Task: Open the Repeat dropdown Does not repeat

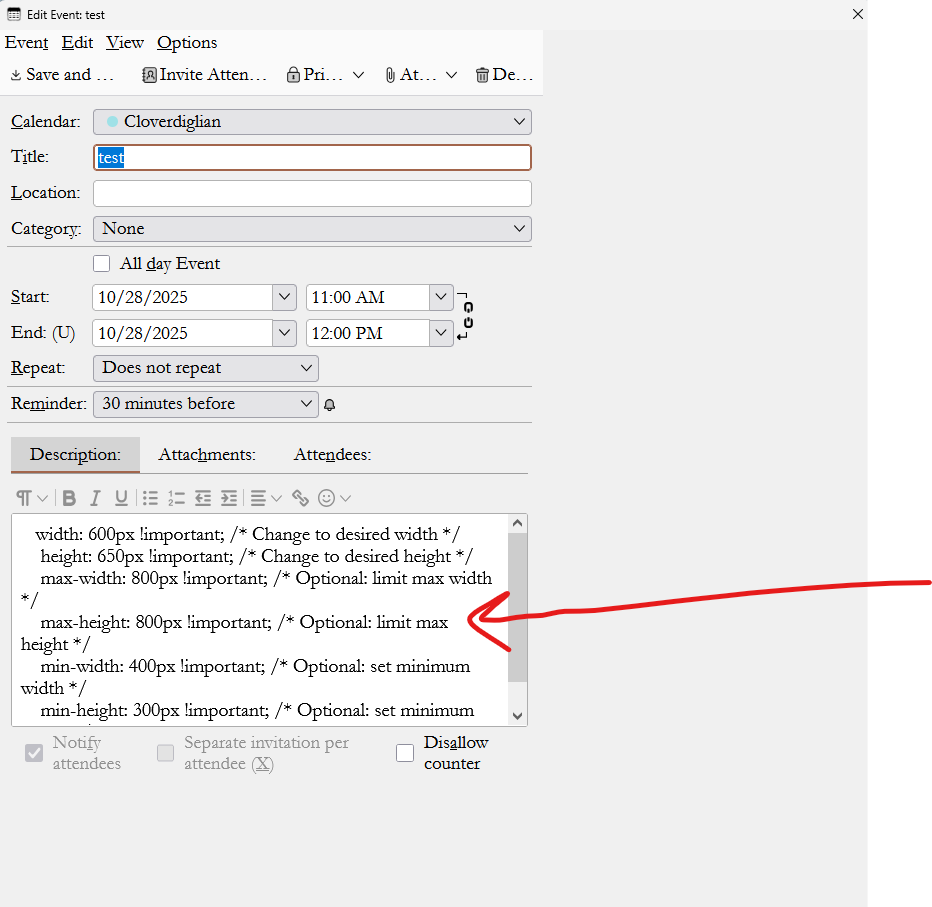Action: point(206,368)
